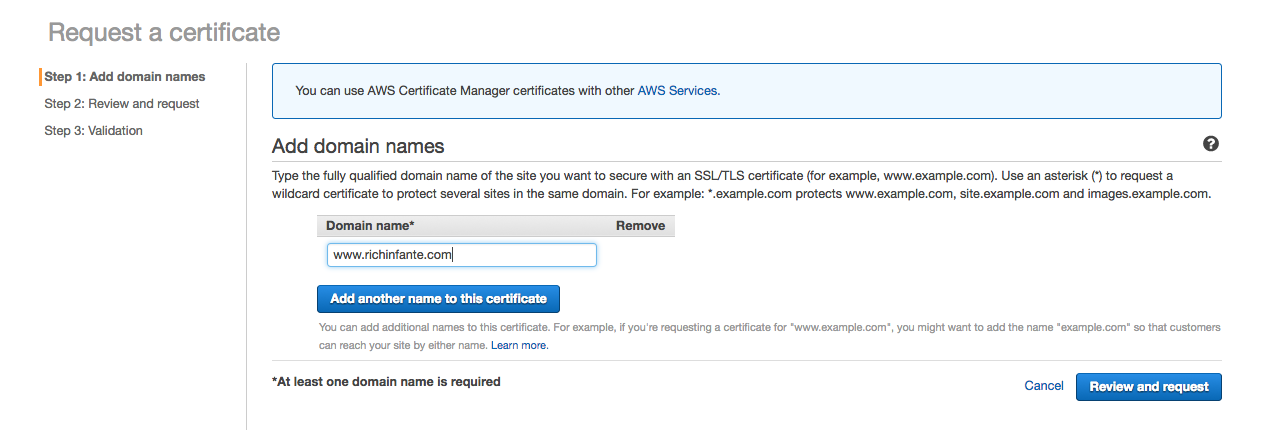Viewport: 1263px width, 430px height.
Task: Click the Domain name* column header
Action: click(x=370, y=226)
